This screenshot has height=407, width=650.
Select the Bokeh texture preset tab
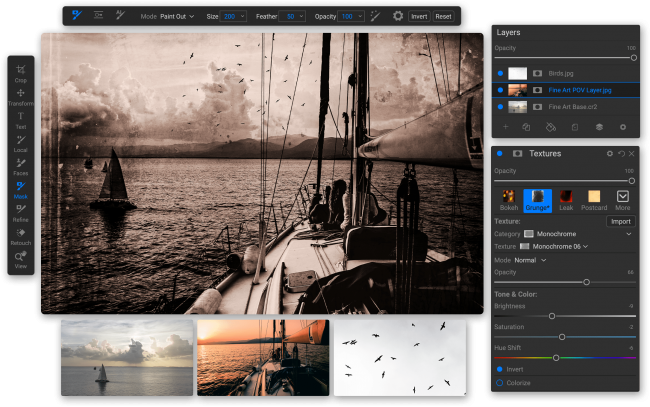509,200
